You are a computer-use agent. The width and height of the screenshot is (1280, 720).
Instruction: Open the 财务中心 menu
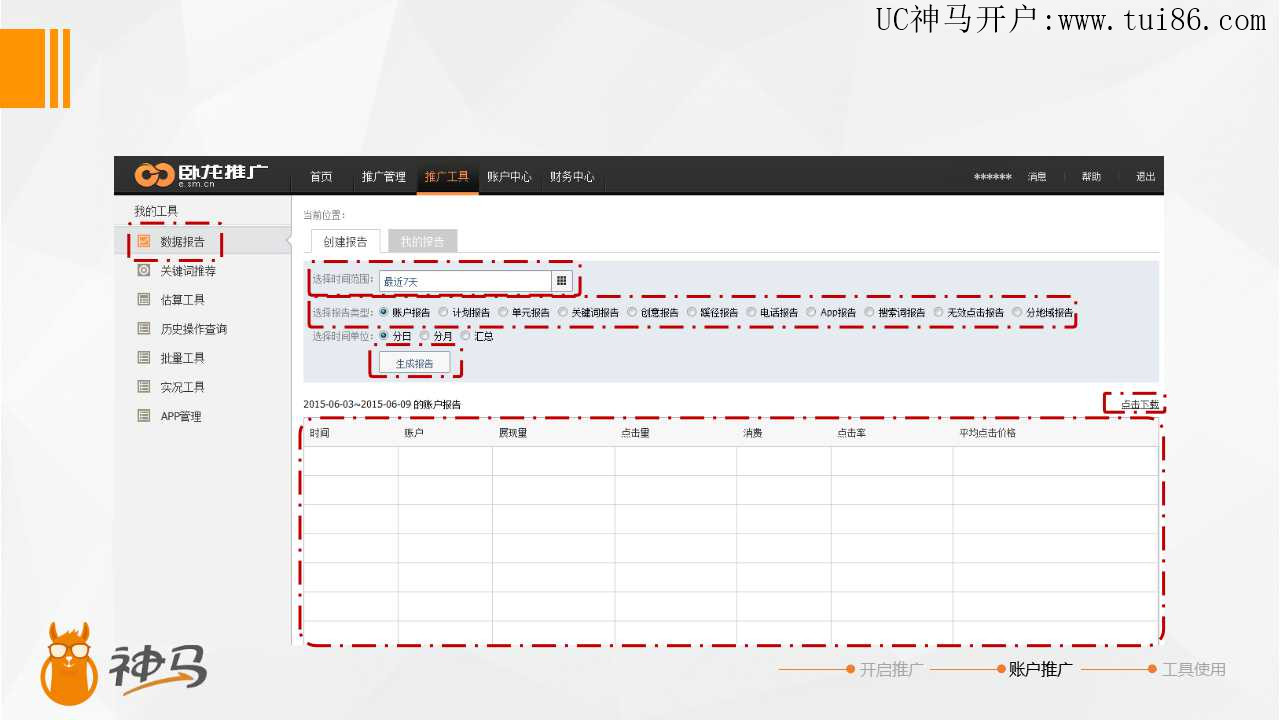click(572, 177)
